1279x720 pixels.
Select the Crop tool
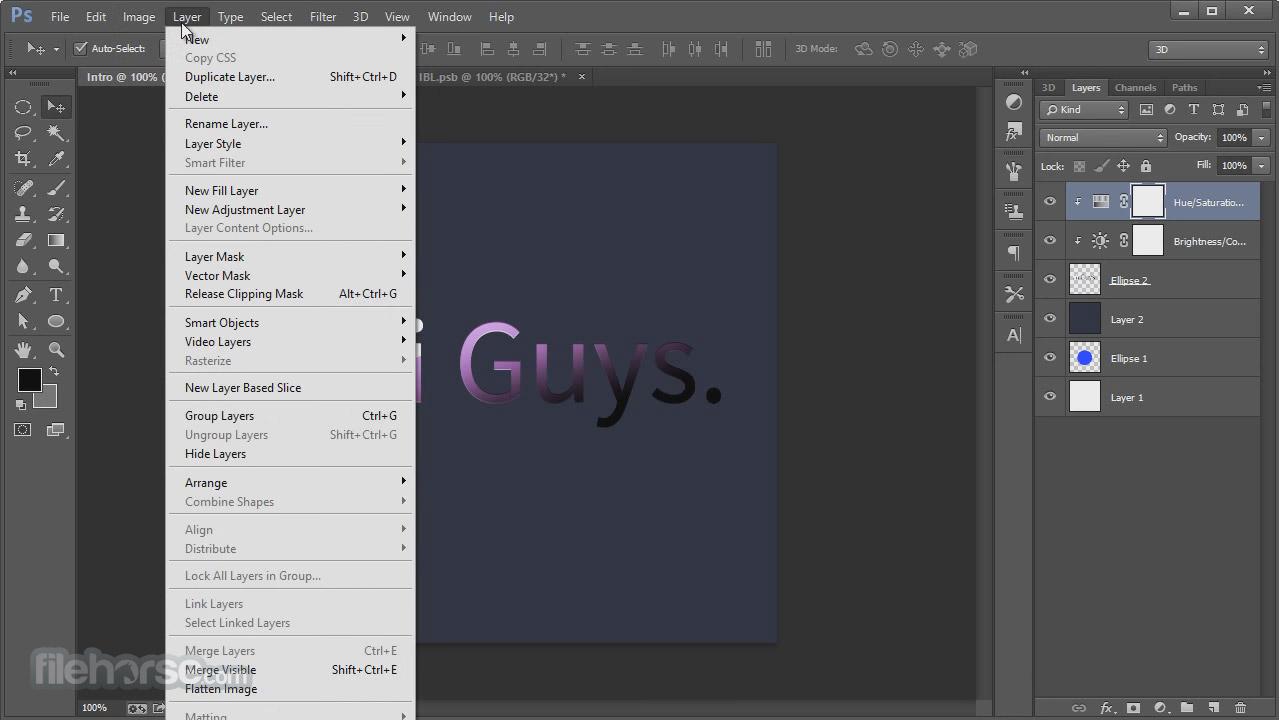point(23,159)
